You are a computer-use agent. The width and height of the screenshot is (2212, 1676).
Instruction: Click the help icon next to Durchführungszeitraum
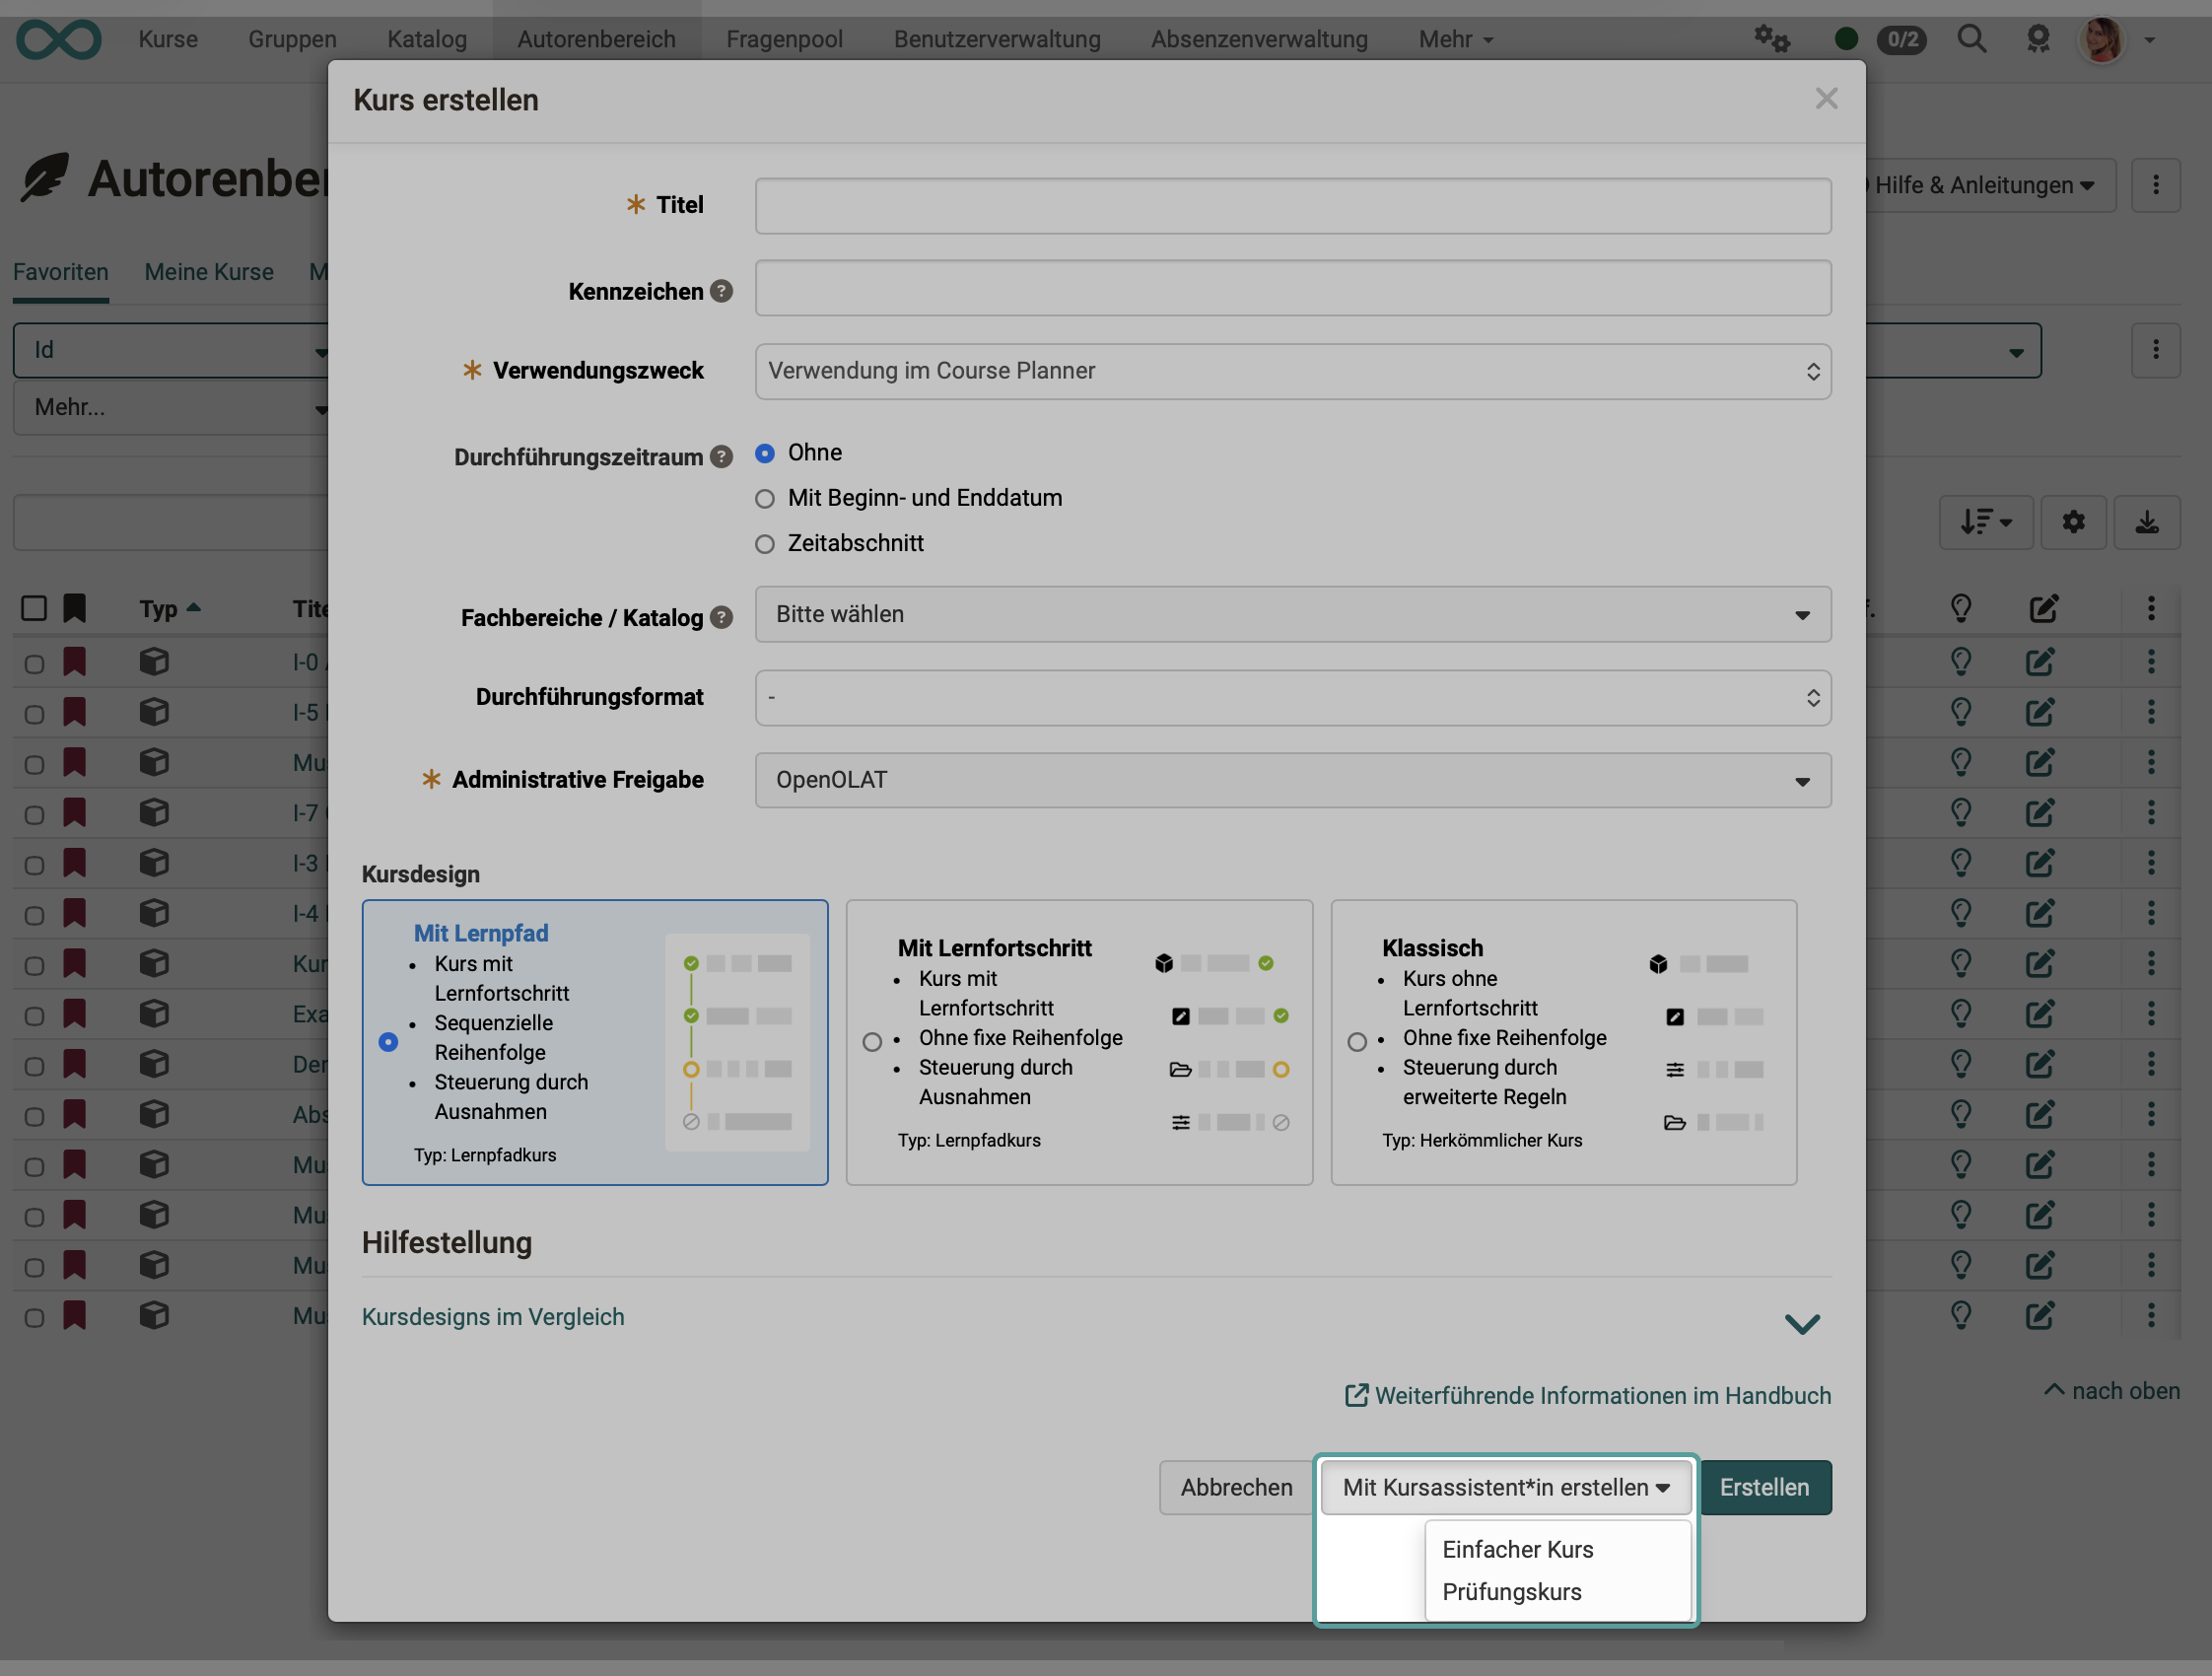click(721, 457)
